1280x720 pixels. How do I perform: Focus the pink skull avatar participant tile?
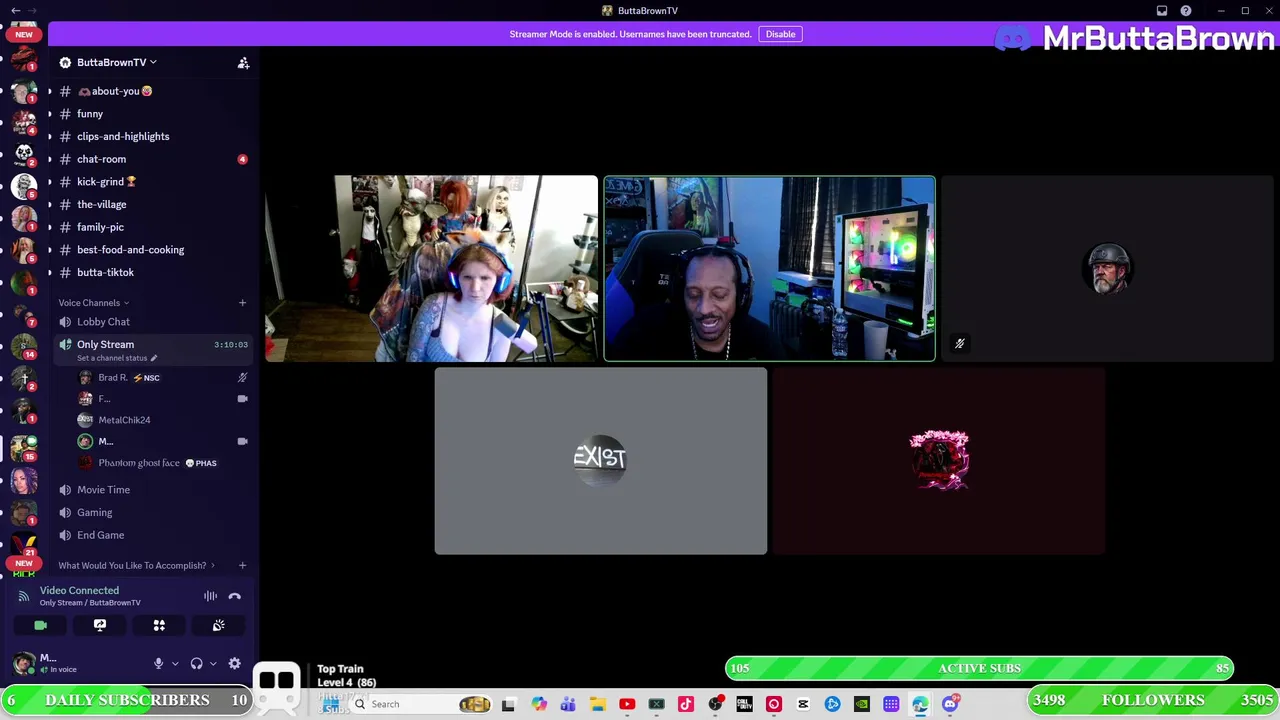[x=939, y=461]
